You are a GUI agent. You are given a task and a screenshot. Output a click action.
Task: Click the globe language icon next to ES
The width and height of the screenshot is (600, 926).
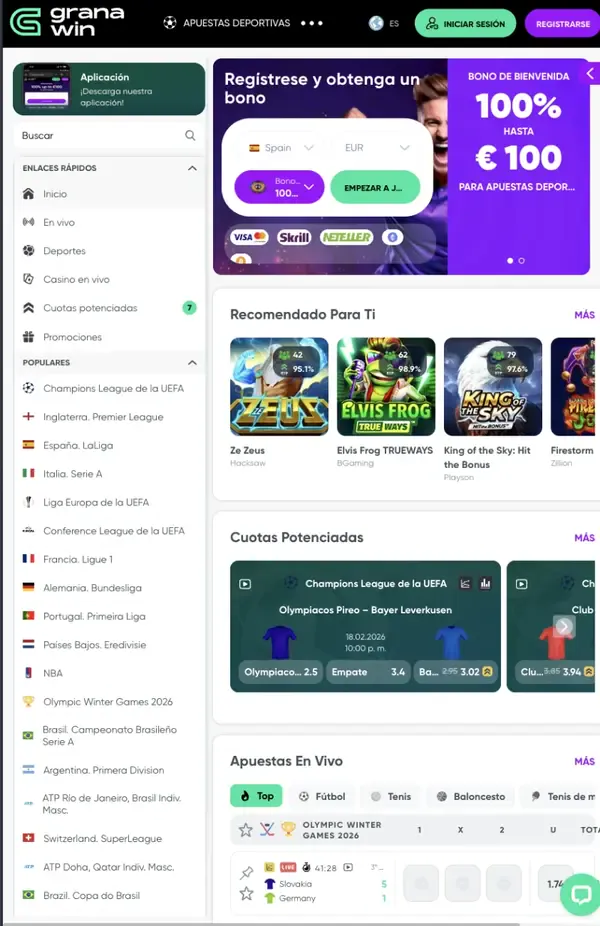[x=376, y=24]
